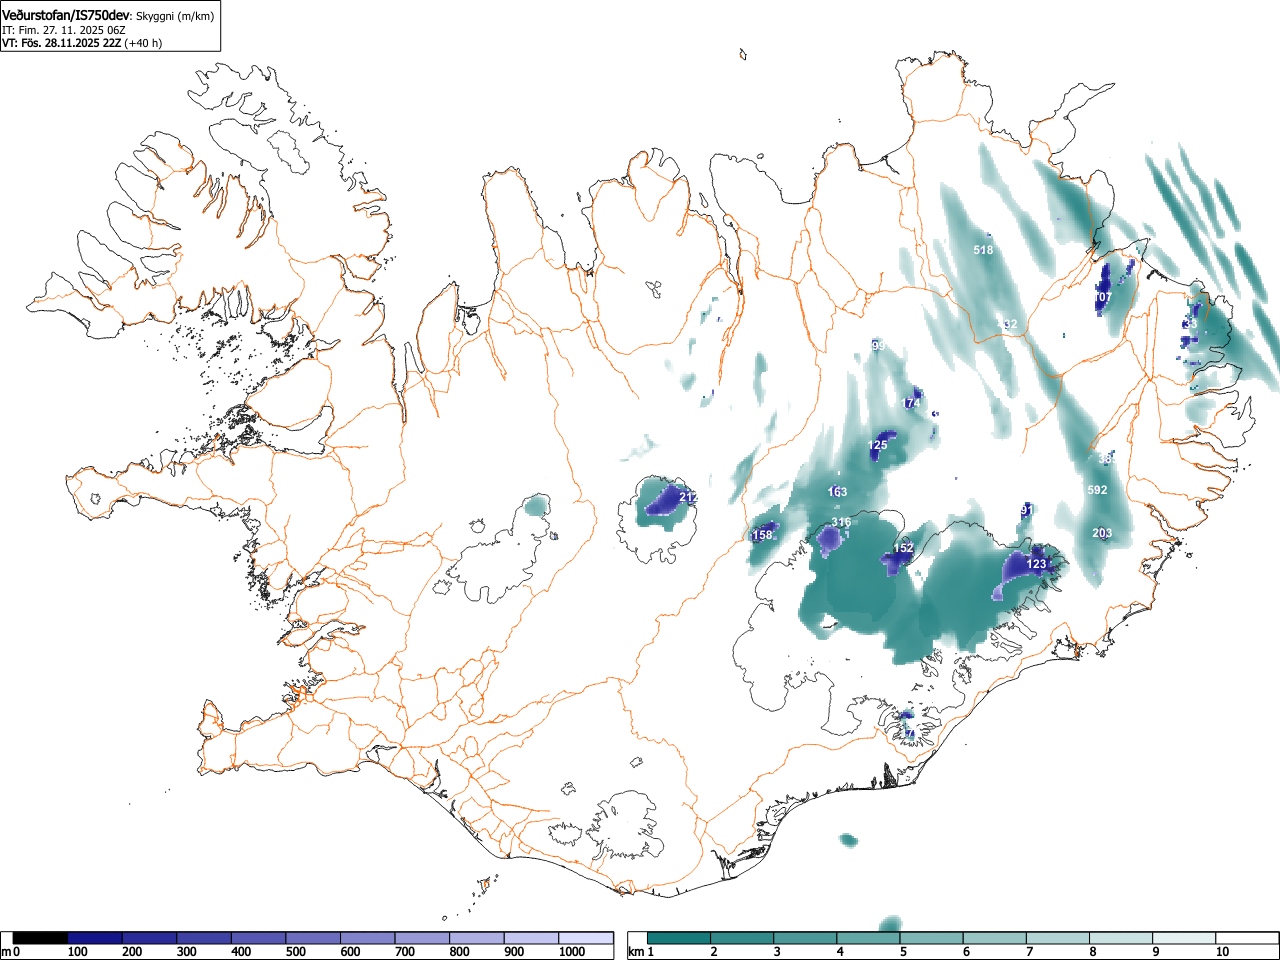The width and height of the screenshot is (1280, 960).
Task: Click the 316 visibility value
Action: (841, 522)
